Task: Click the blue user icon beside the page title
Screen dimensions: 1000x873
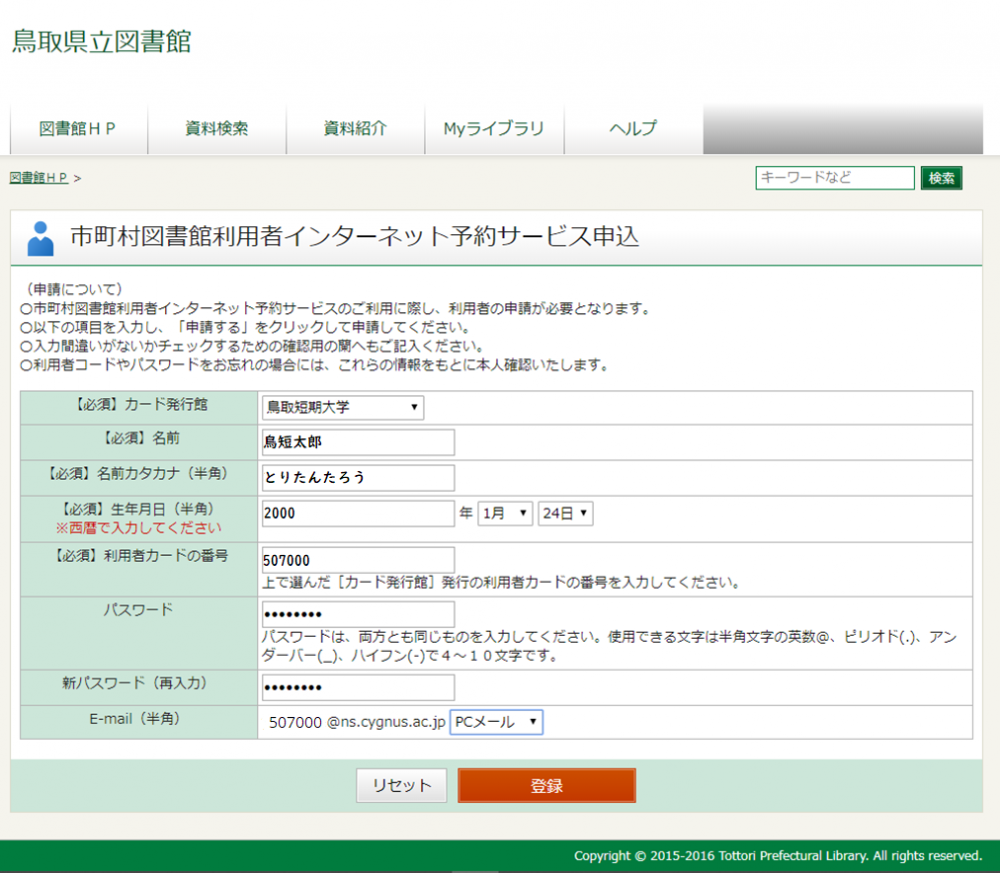Action: tap(41, 238)
